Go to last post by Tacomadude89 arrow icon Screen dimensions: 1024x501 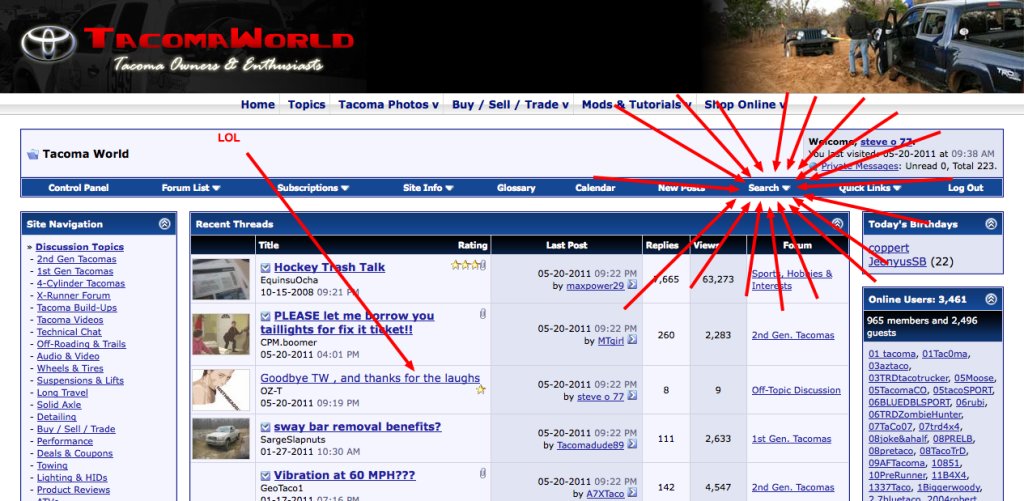[x=632, y=445]
